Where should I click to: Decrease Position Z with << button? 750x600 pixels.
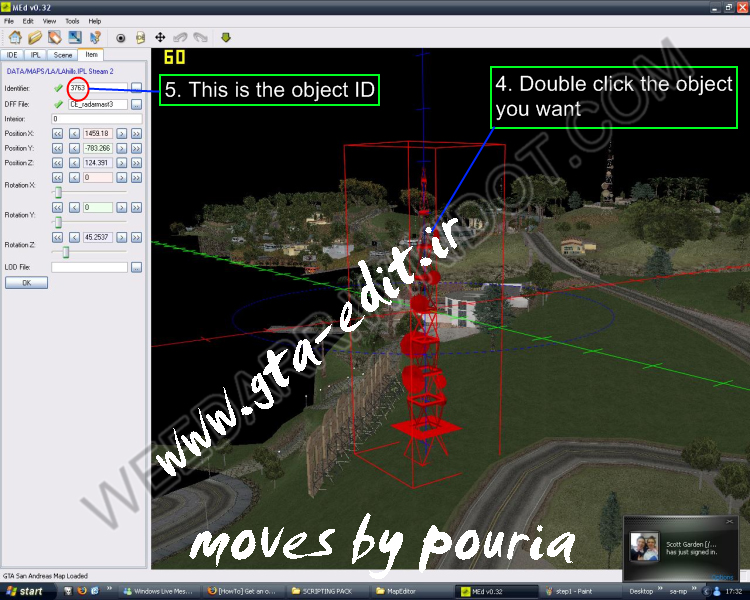click(57, 163)
